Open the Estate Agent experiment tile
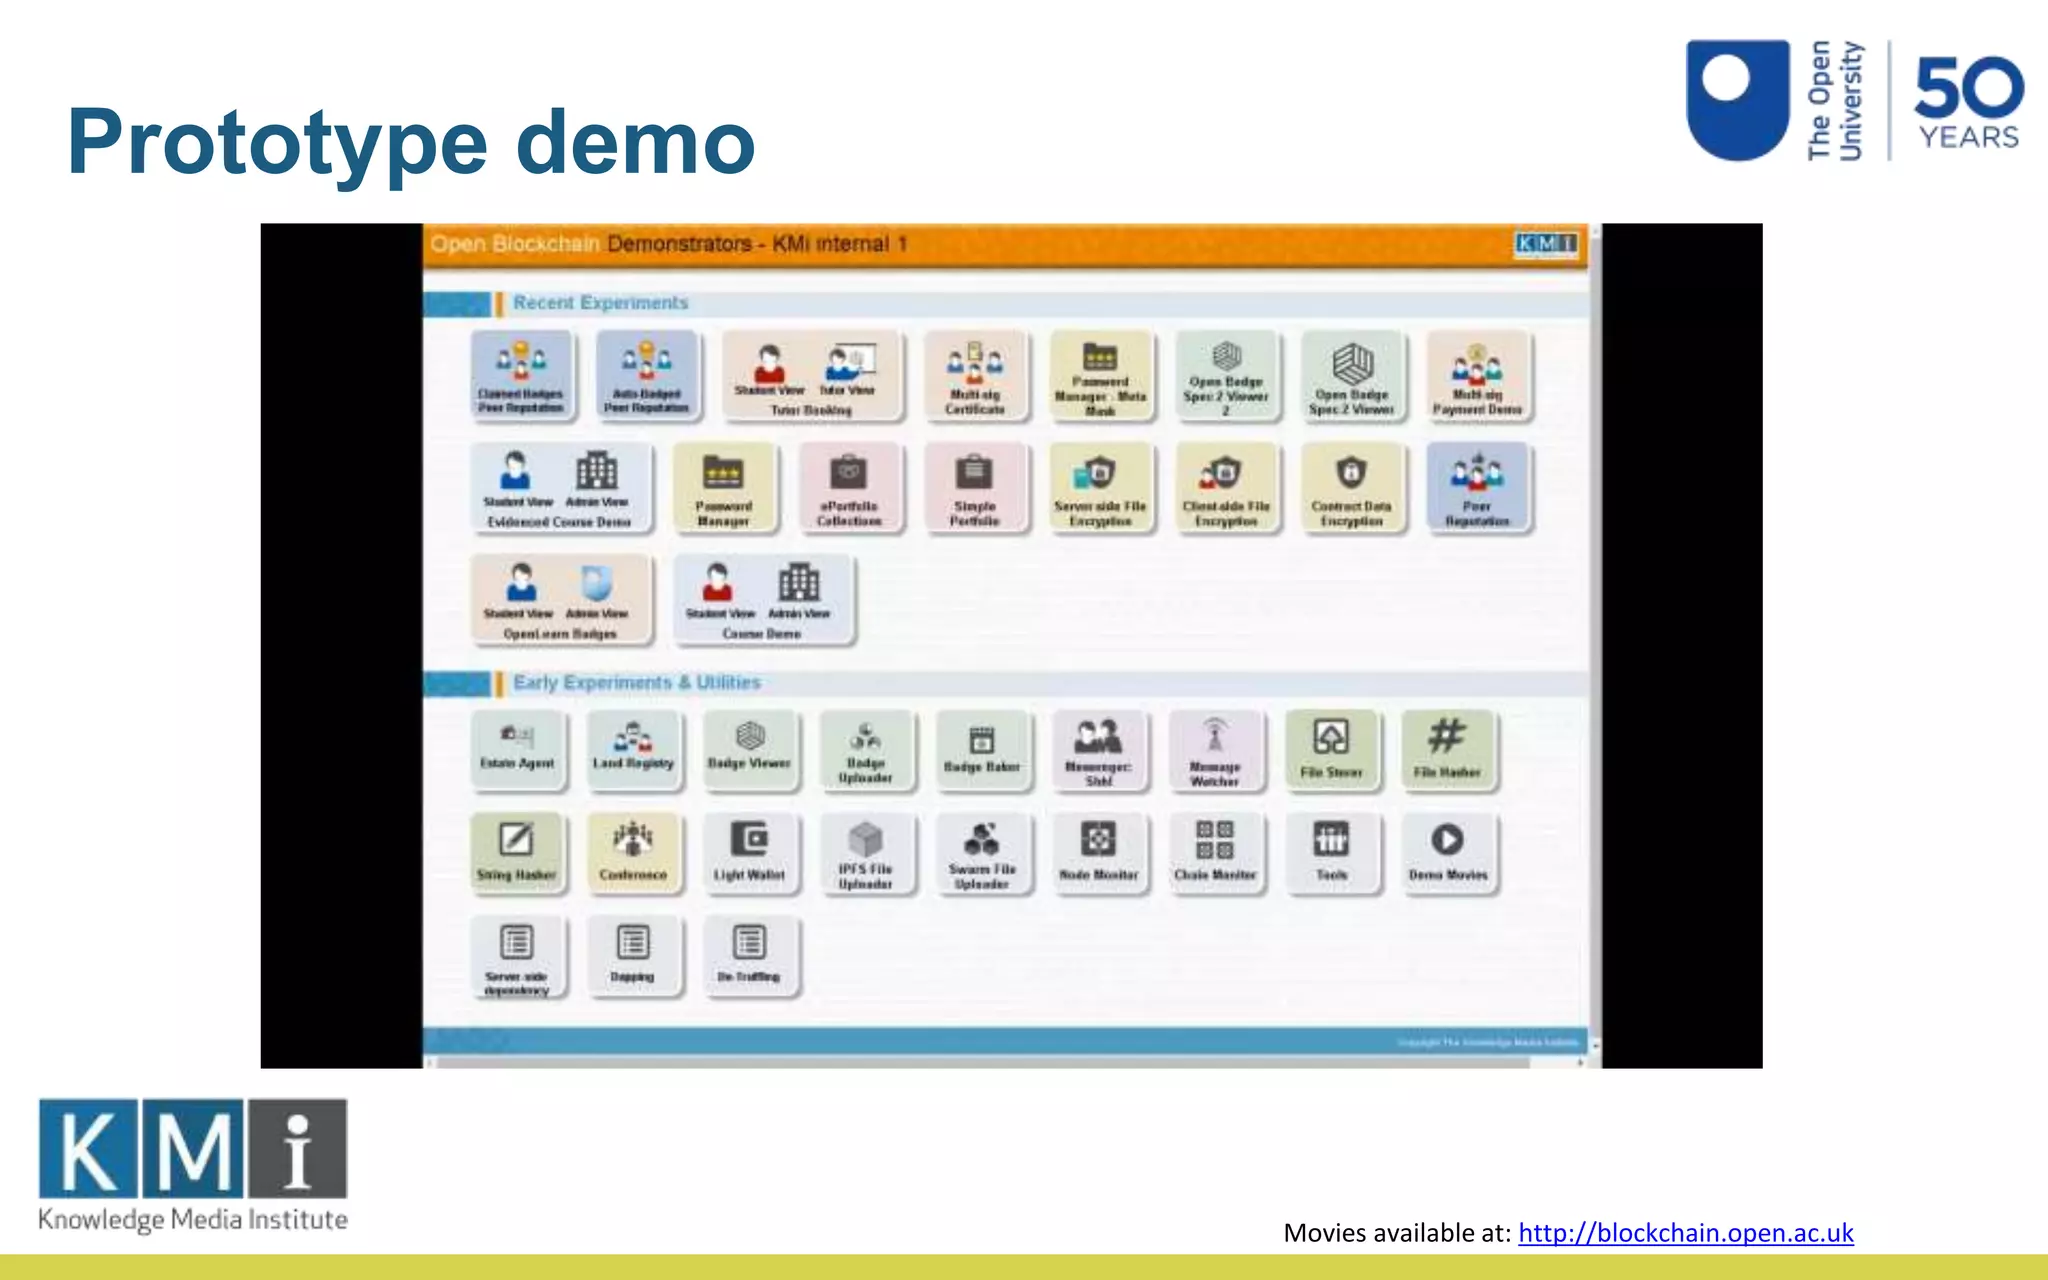This screenshot has width=2048, height=1280. pos(517,750)
